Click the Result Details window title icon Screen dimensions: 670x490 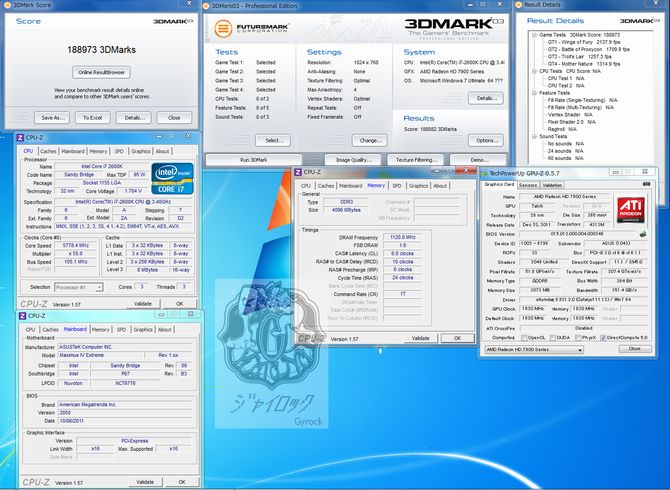[519, 5]
